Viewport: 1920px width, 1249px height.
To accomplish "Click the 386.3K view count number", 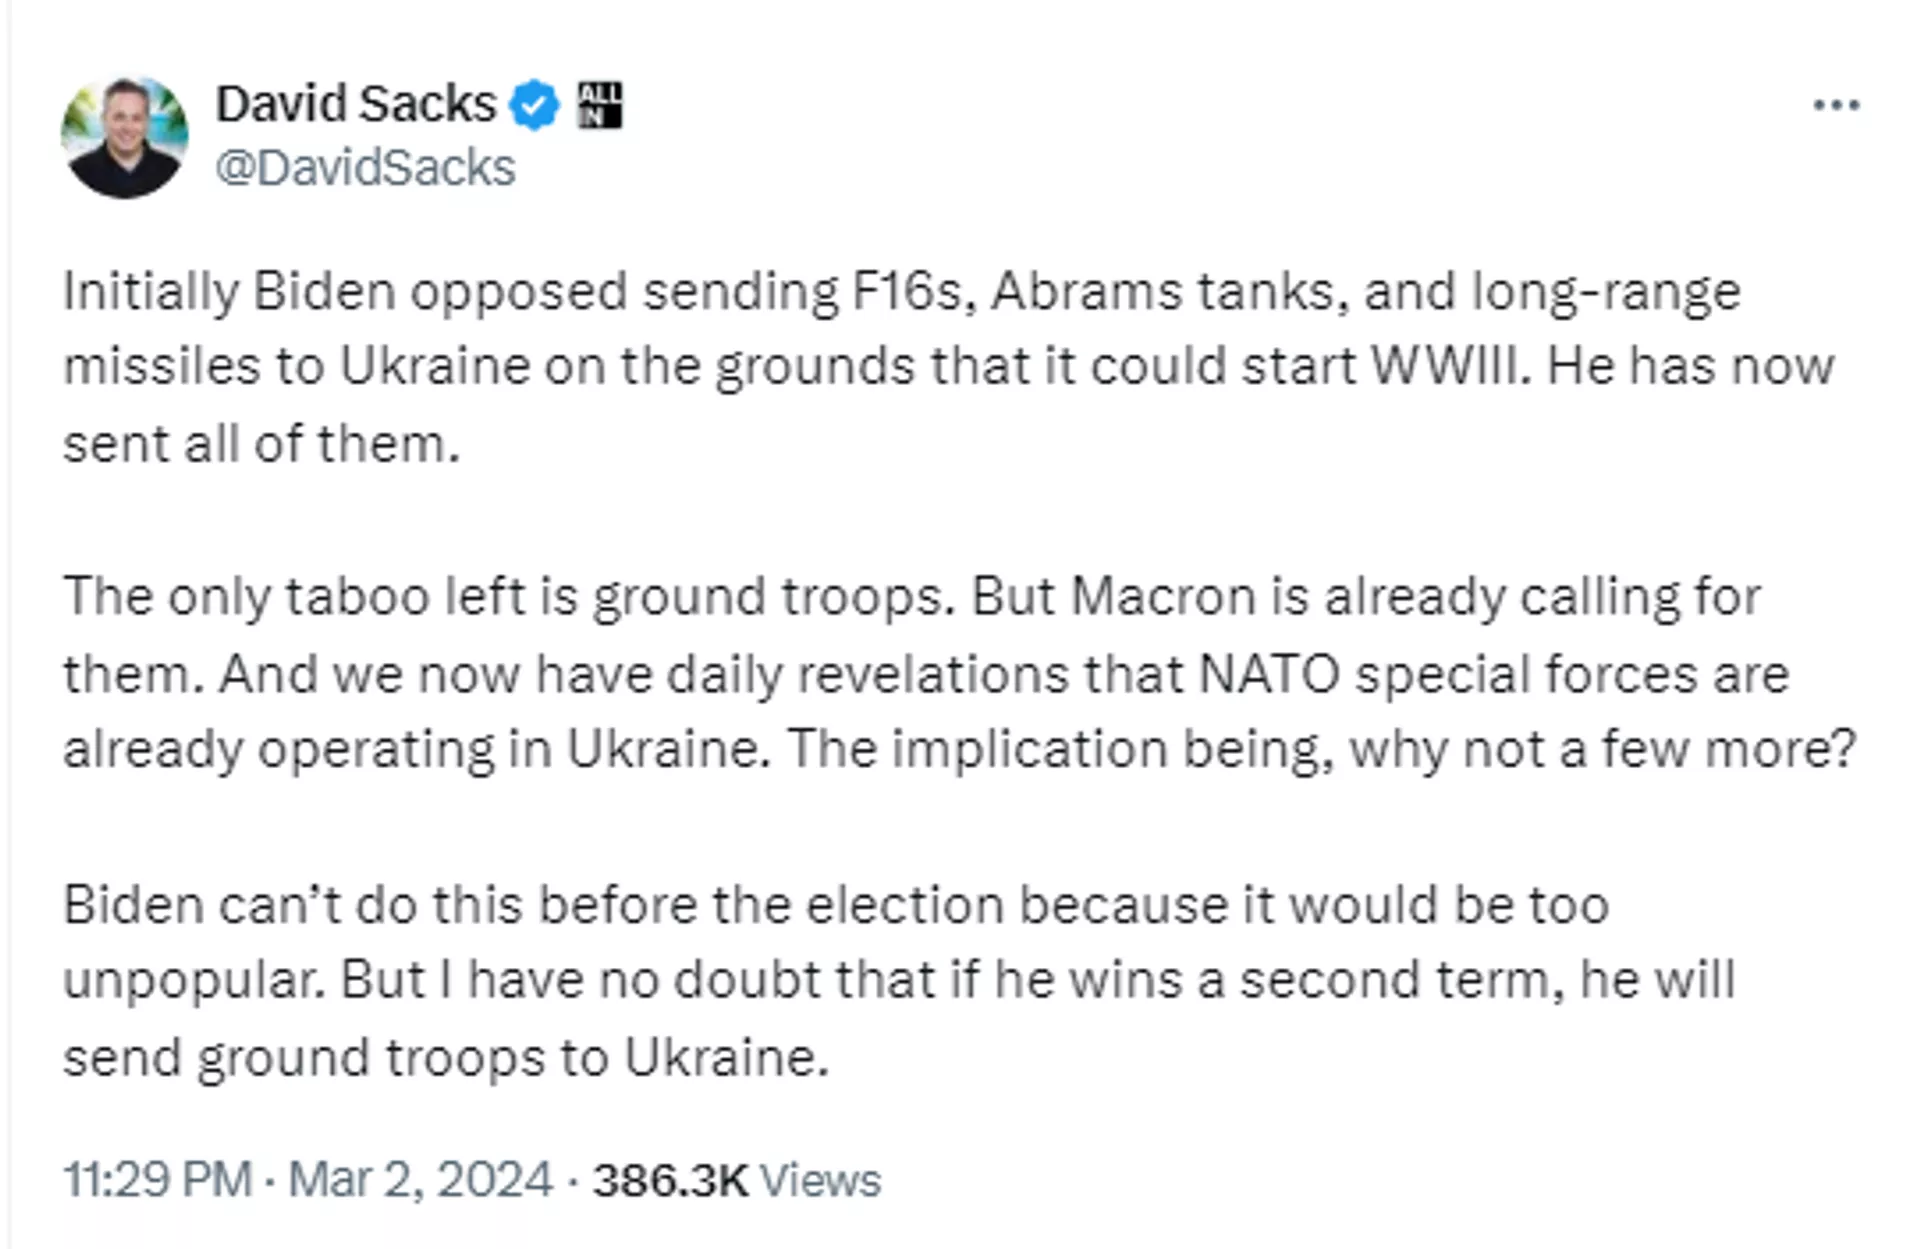I will [x=669, y=1180].
